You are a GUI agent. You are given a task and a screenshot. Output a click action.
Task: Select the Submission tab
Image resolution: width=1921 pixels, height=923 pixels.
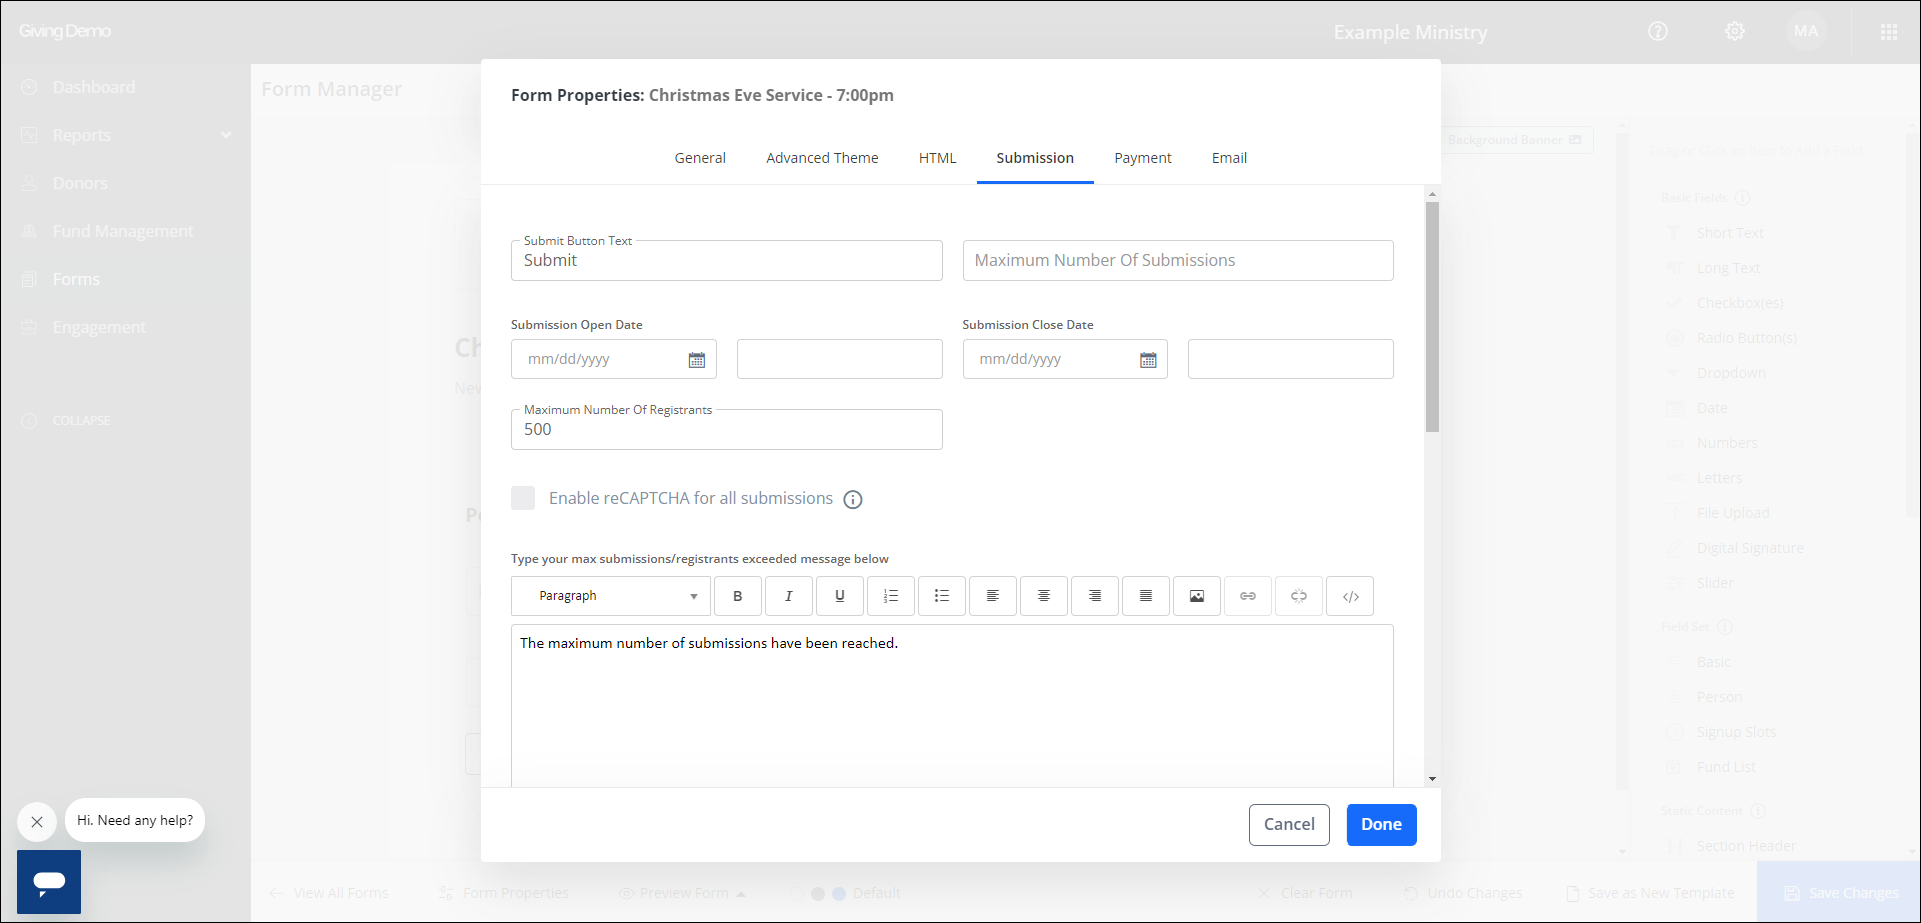tap(1035, 158)
